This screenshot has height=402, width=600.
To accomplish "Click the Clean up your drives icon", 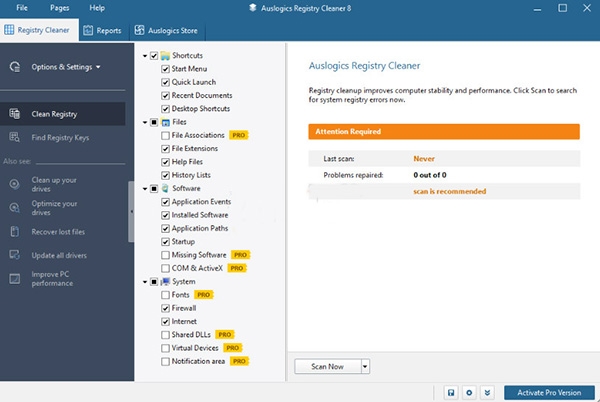I will [15, 184].
